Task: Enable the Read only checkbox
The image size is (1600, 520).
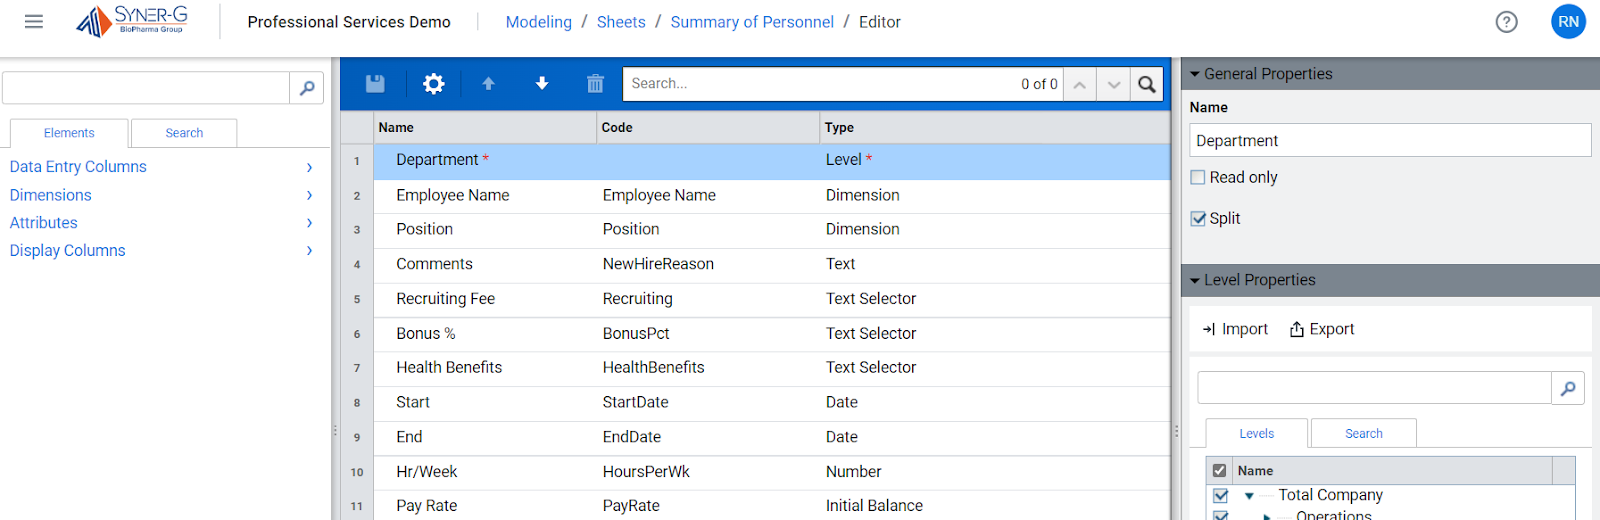Action: click(x=1198, y=178)
